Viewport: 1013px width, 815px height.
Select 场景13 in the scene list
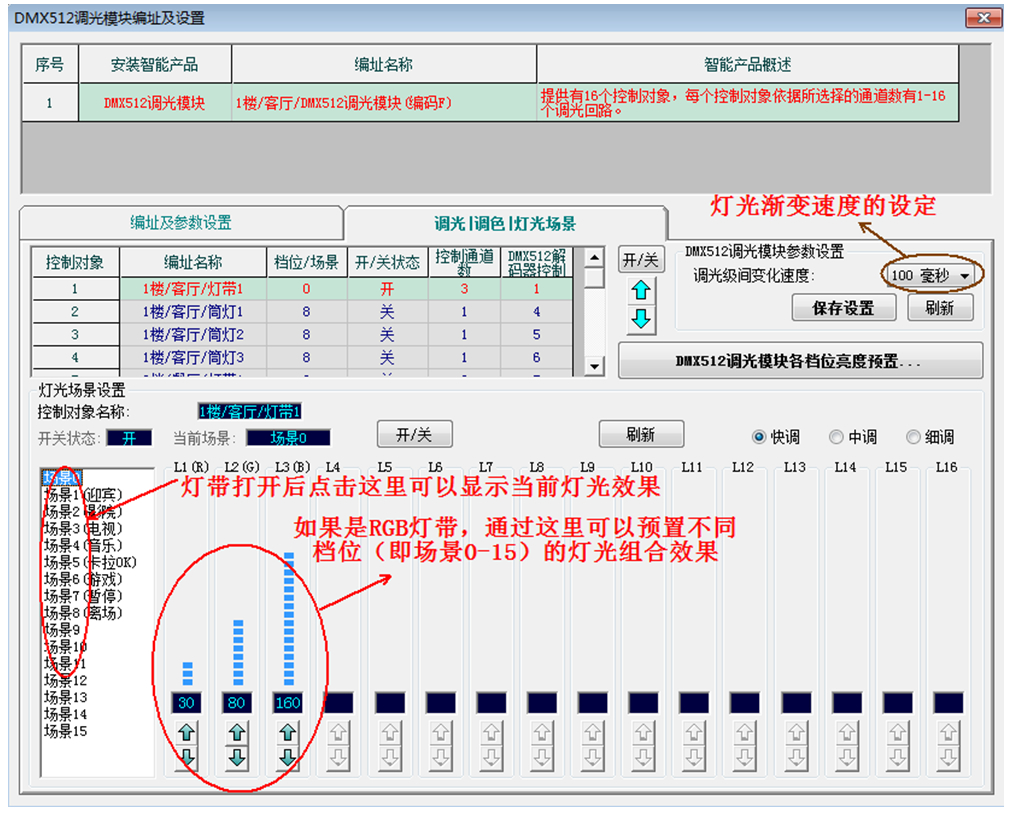pos(65,697)
